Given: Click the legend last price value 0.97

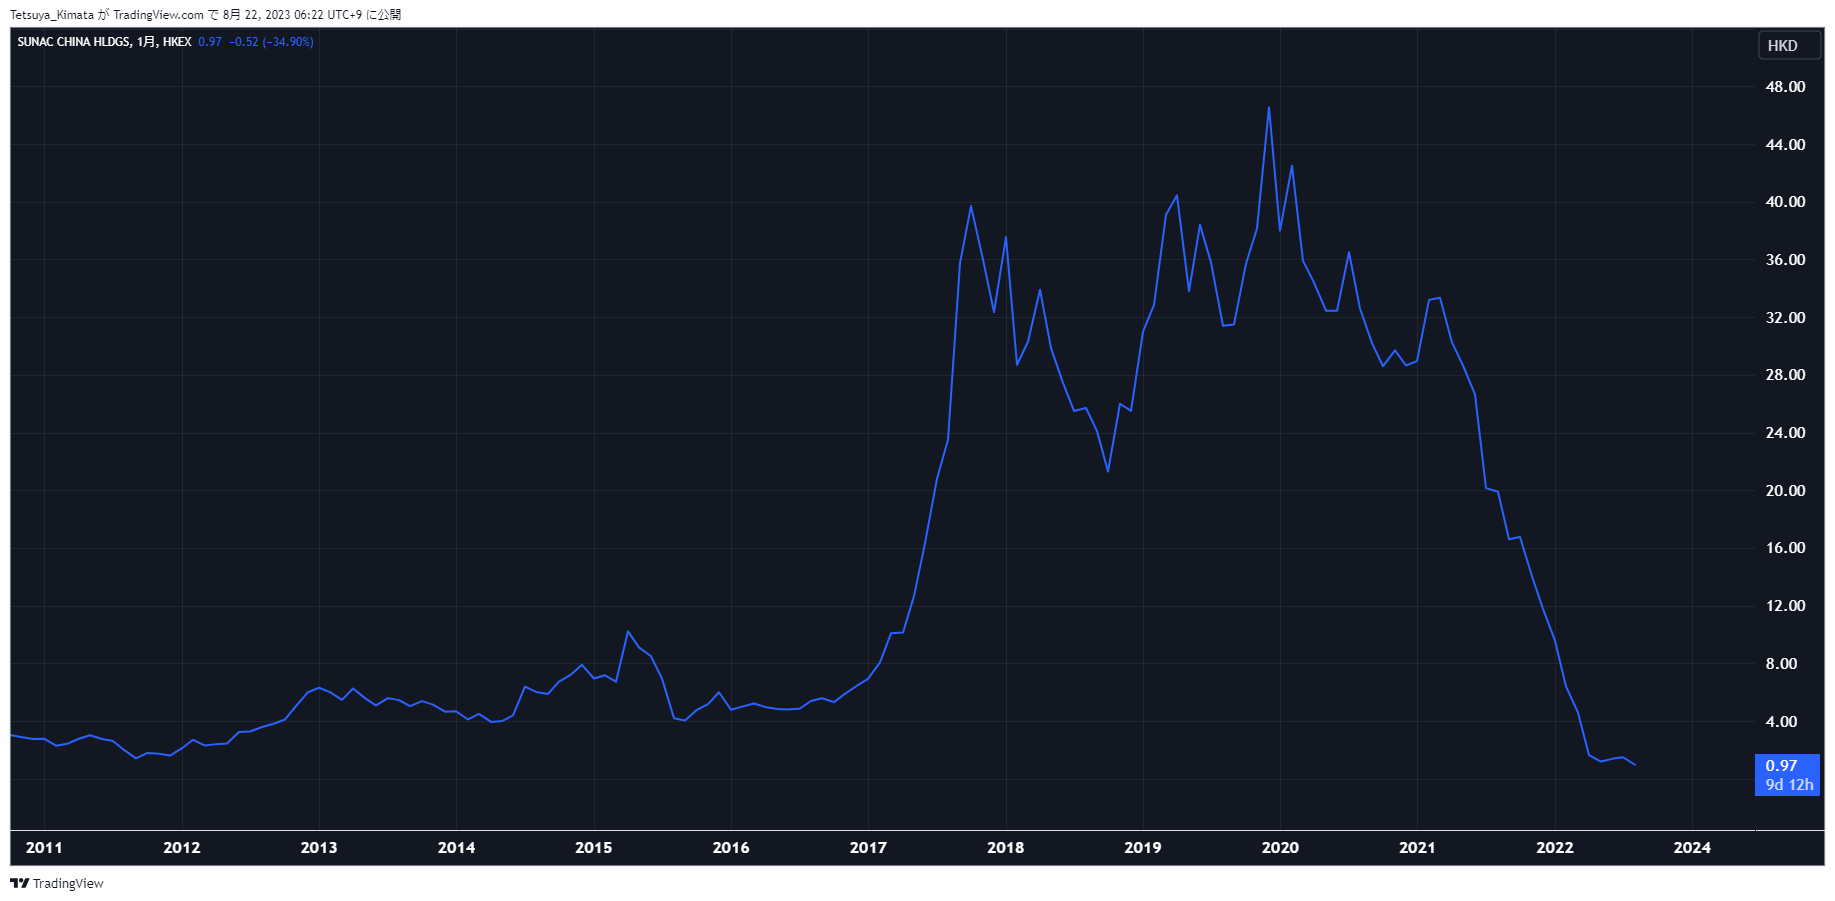Looking at the screenshot, I should pyautogui.click(x=210, y=42).
